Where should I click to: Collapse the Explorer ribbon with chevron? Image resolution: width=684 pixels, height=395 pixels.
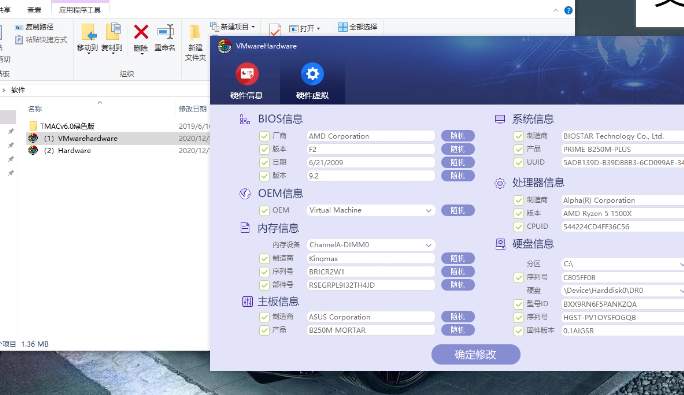[x=555, y=10]
